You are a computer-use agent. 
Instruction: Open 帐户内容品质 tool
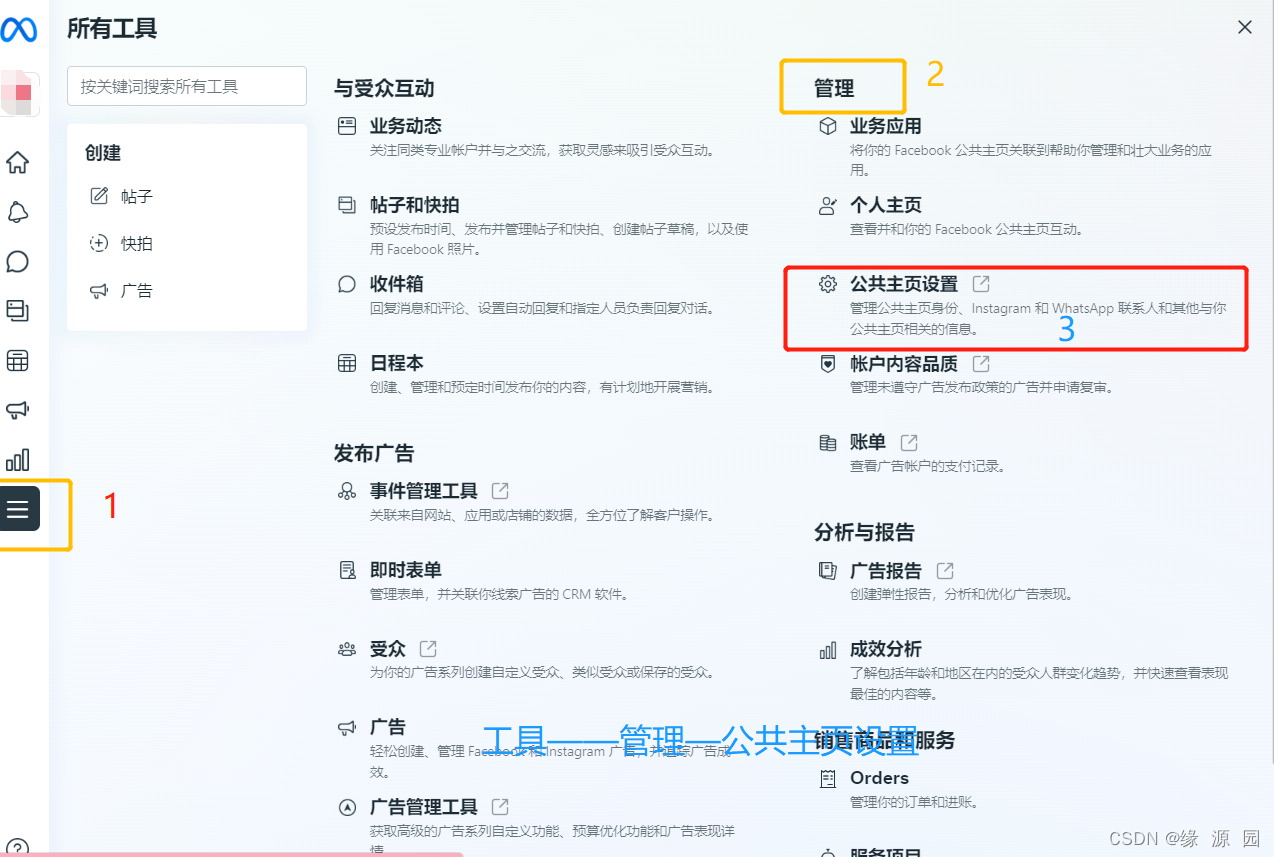click(904, 363)
